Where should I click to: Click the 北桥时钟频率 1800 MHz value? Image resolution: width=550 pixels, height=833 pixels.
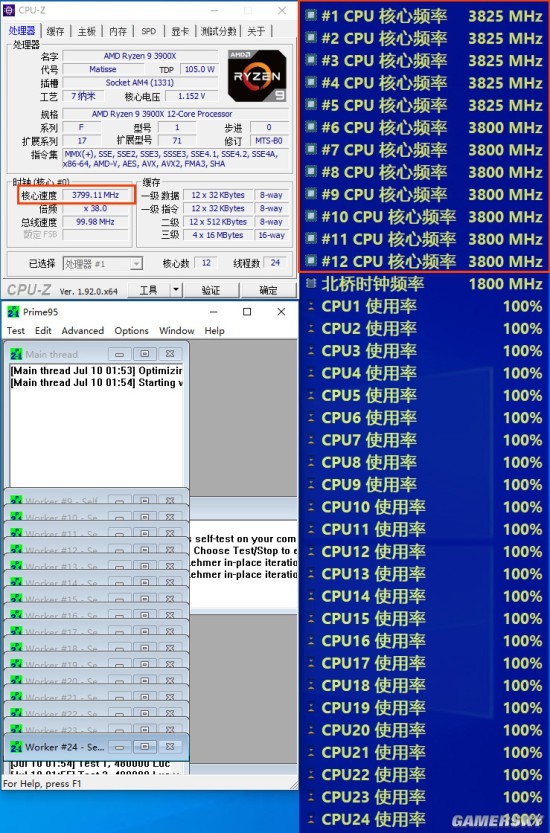coord(505,284)
